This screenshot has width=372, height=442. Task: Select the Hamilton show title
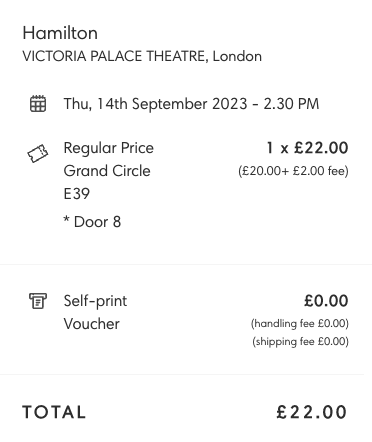pos(60,33)
